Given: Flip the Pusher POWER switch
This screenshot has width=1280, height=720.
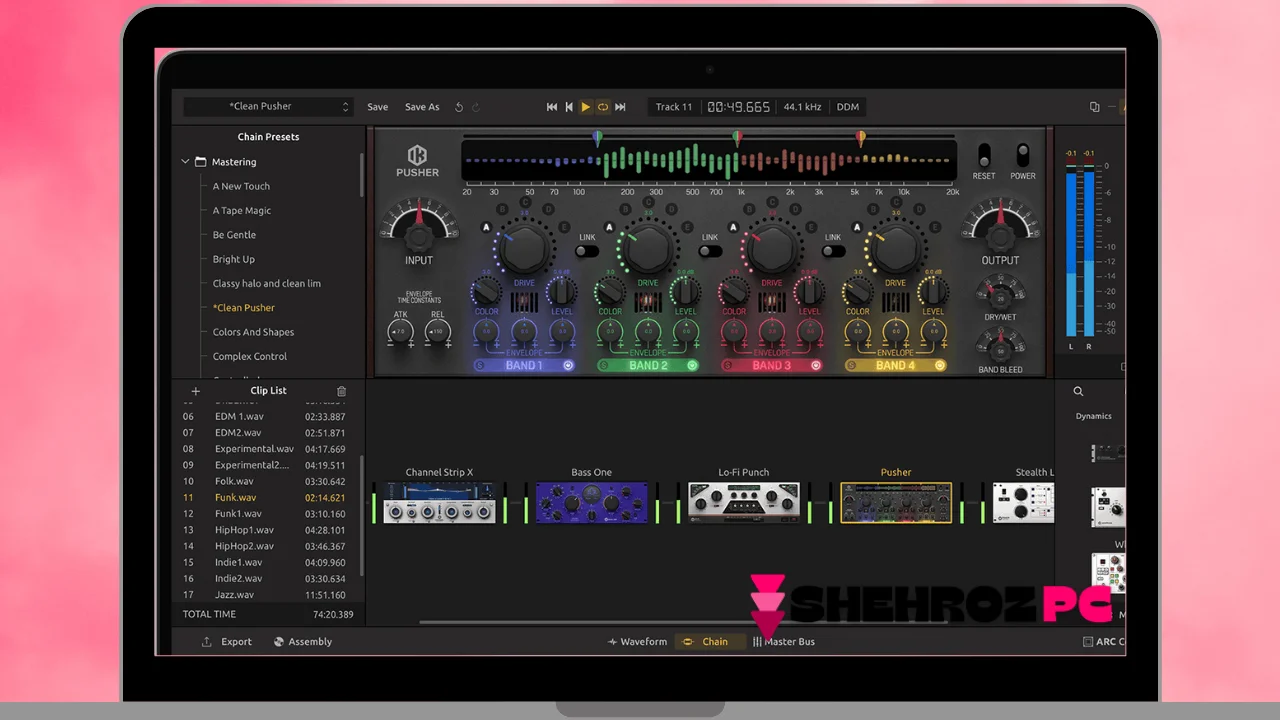Looking at the screenshot, I should (1023, 156).
